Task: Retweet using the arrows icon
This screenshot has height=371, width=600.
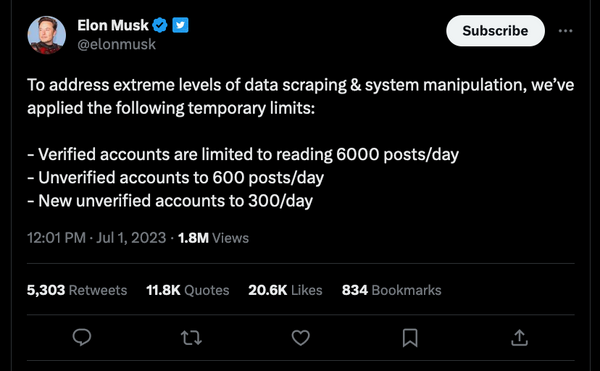Action: click(x=191, y=338)
